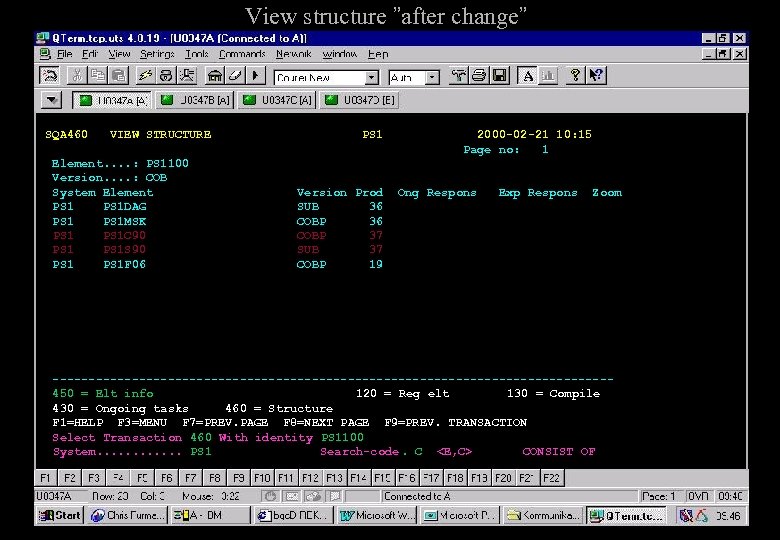Switch to 'A - DM' taskbar window
The width and height of the screenshot is (780, 540).
click(x=209, y=516)
